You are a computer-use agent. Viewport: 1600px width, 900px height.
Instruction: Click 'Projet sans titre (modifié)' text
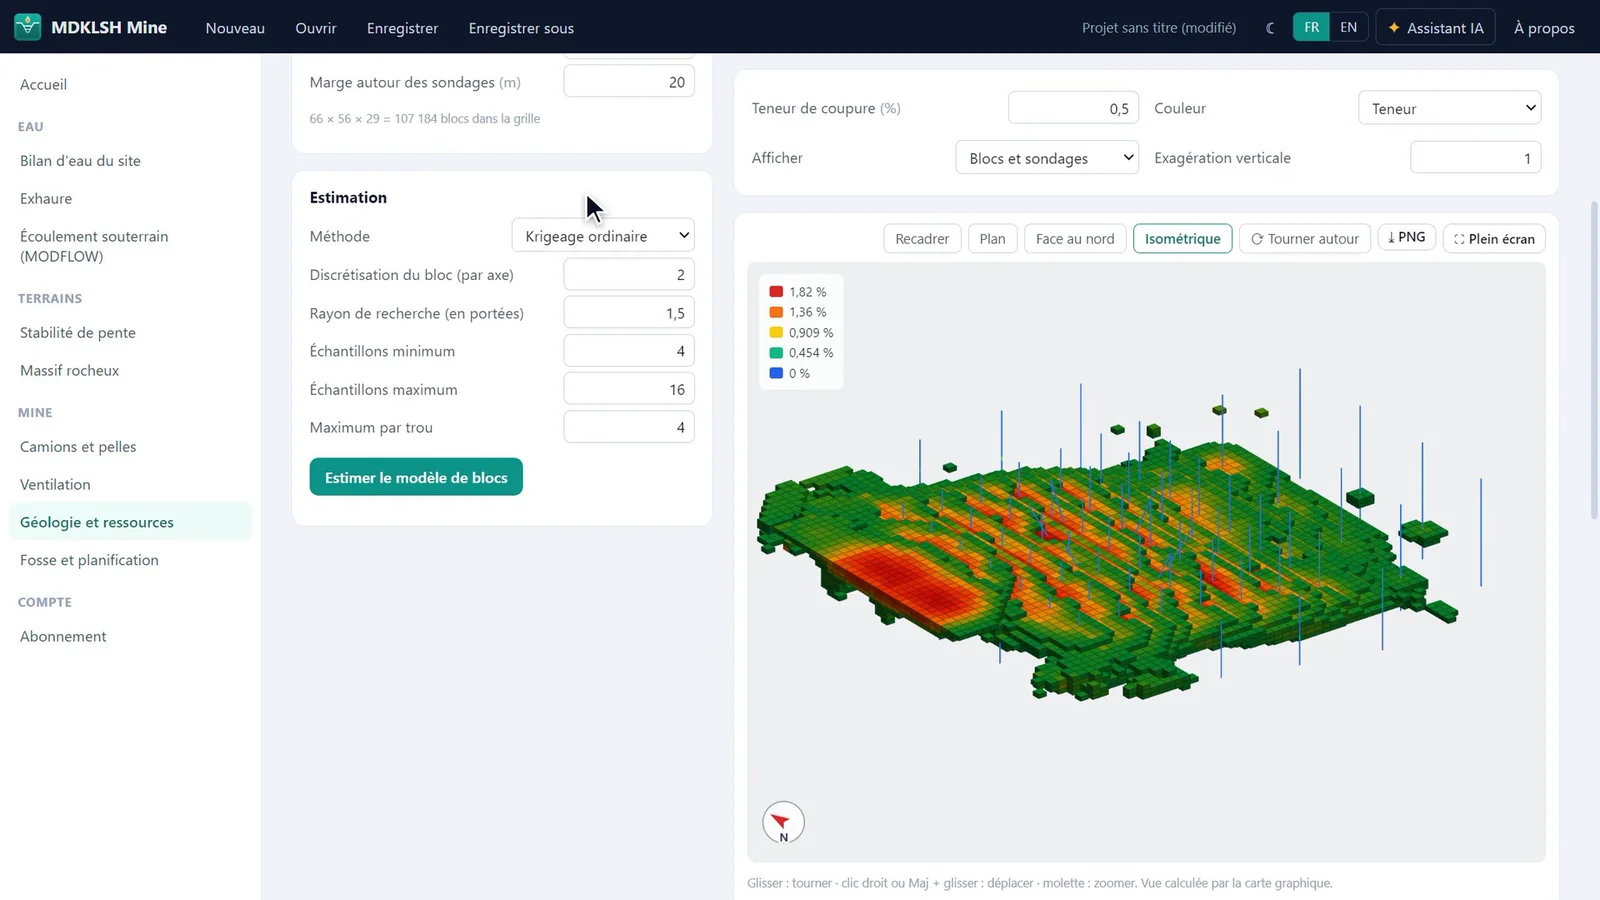click(x=1159, y=28)
